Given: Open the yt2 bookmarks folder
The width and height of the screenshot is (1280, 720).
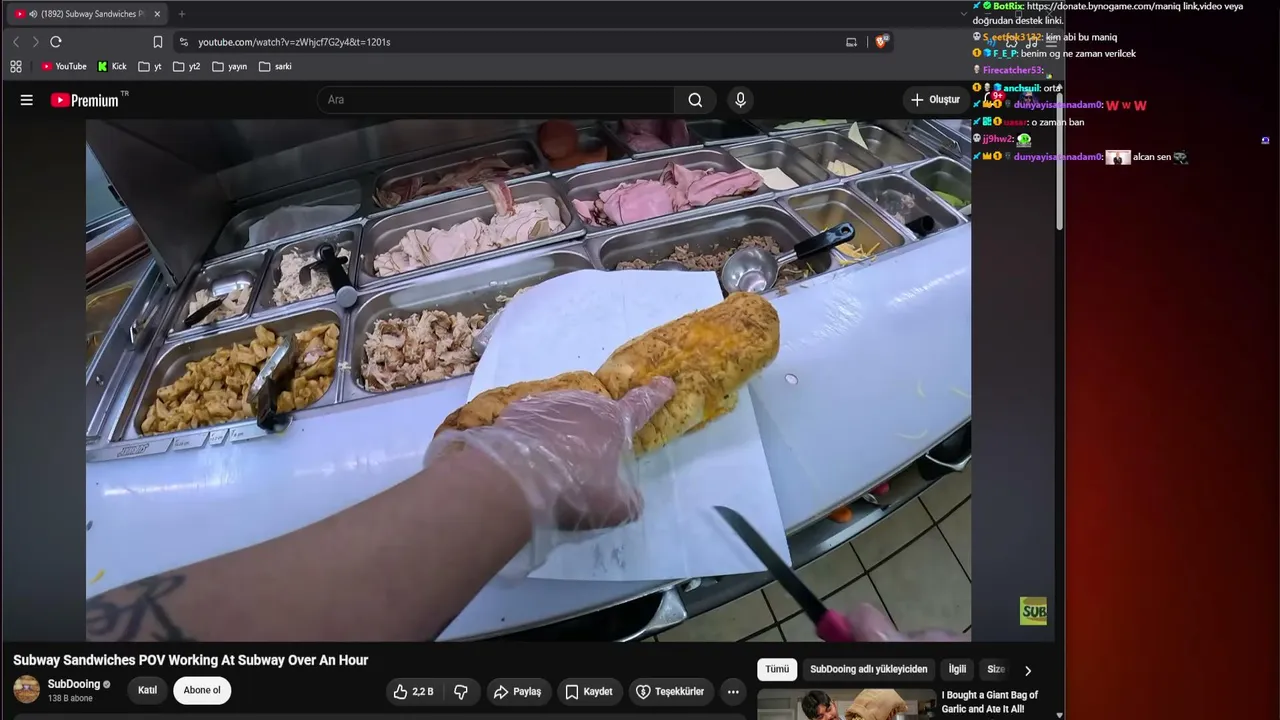Looking at the screenshot, I should pos(187,67).
